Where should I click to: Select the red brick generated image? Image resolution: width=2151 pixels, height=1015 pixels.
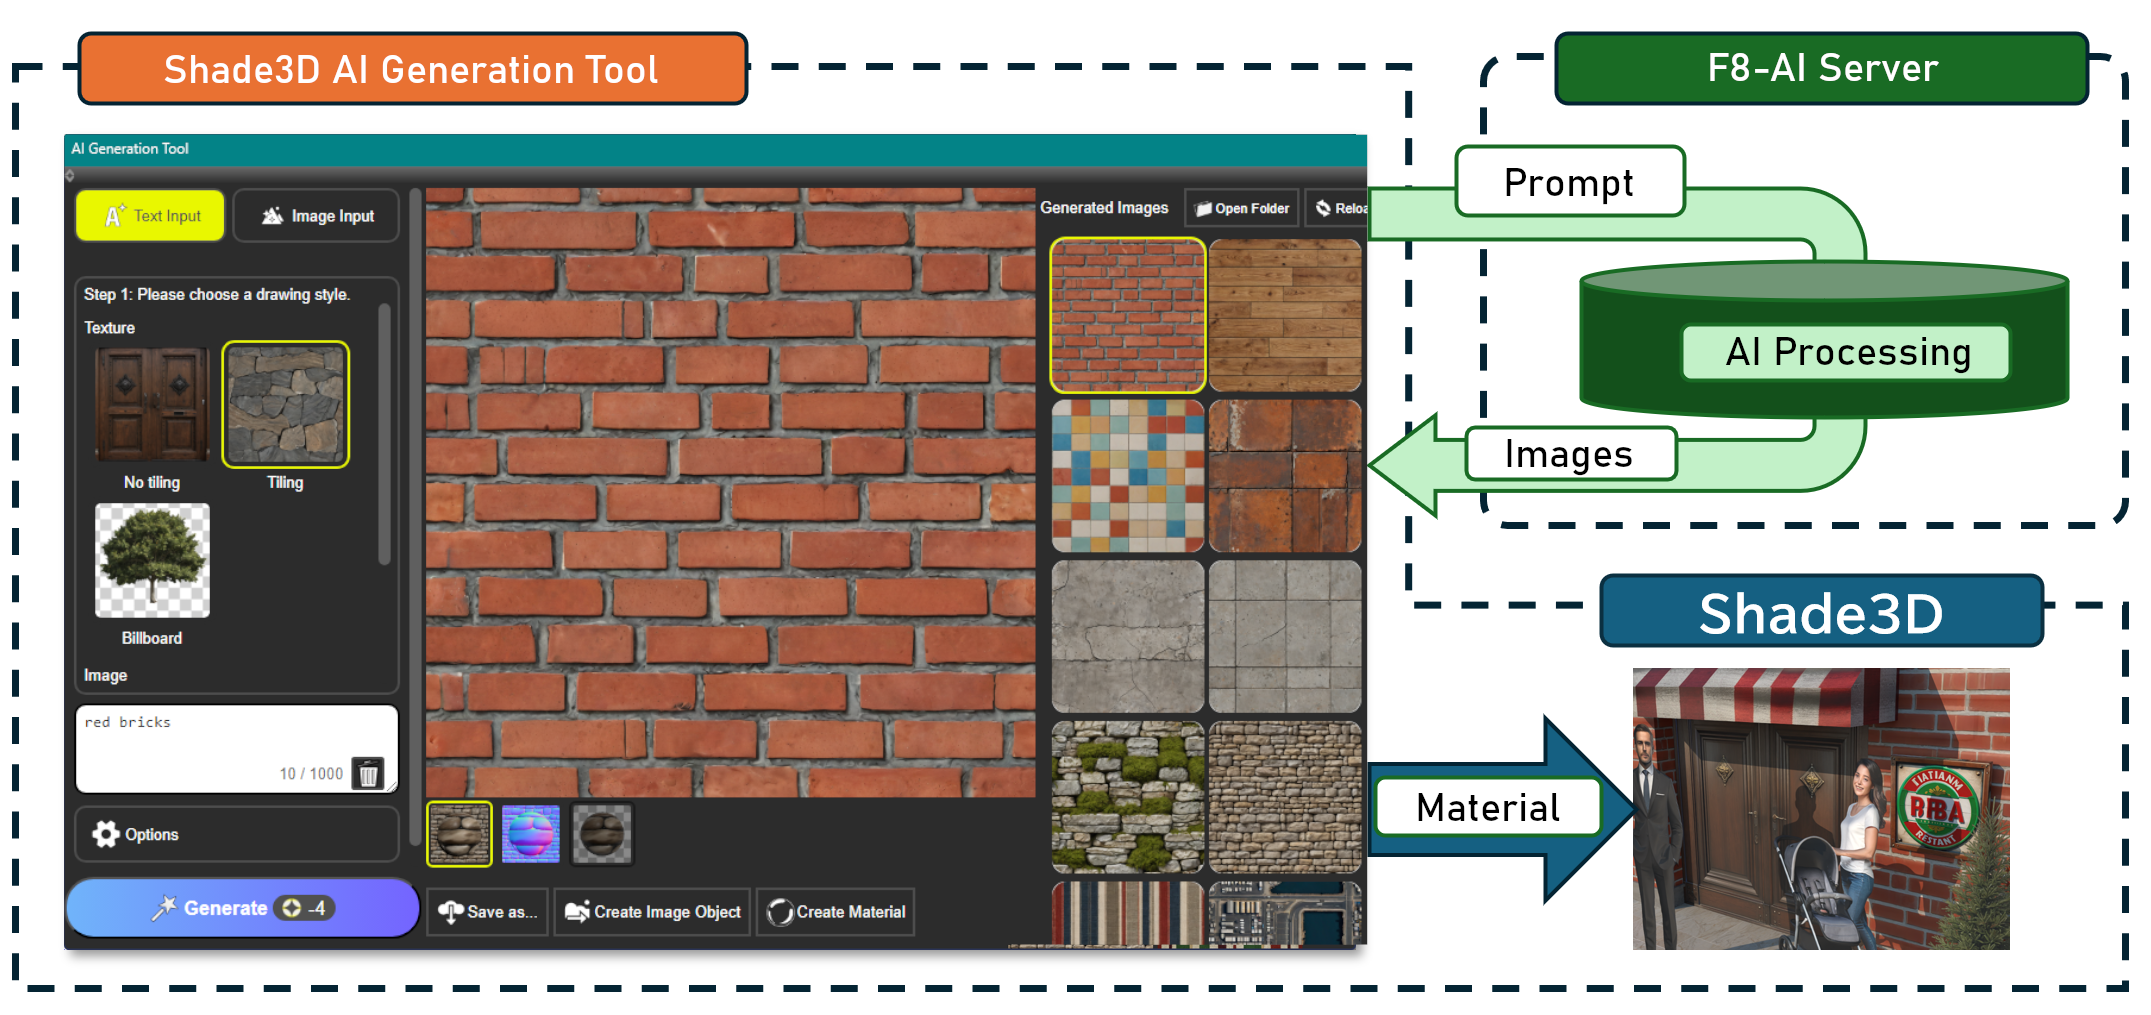pos(1127,315)
